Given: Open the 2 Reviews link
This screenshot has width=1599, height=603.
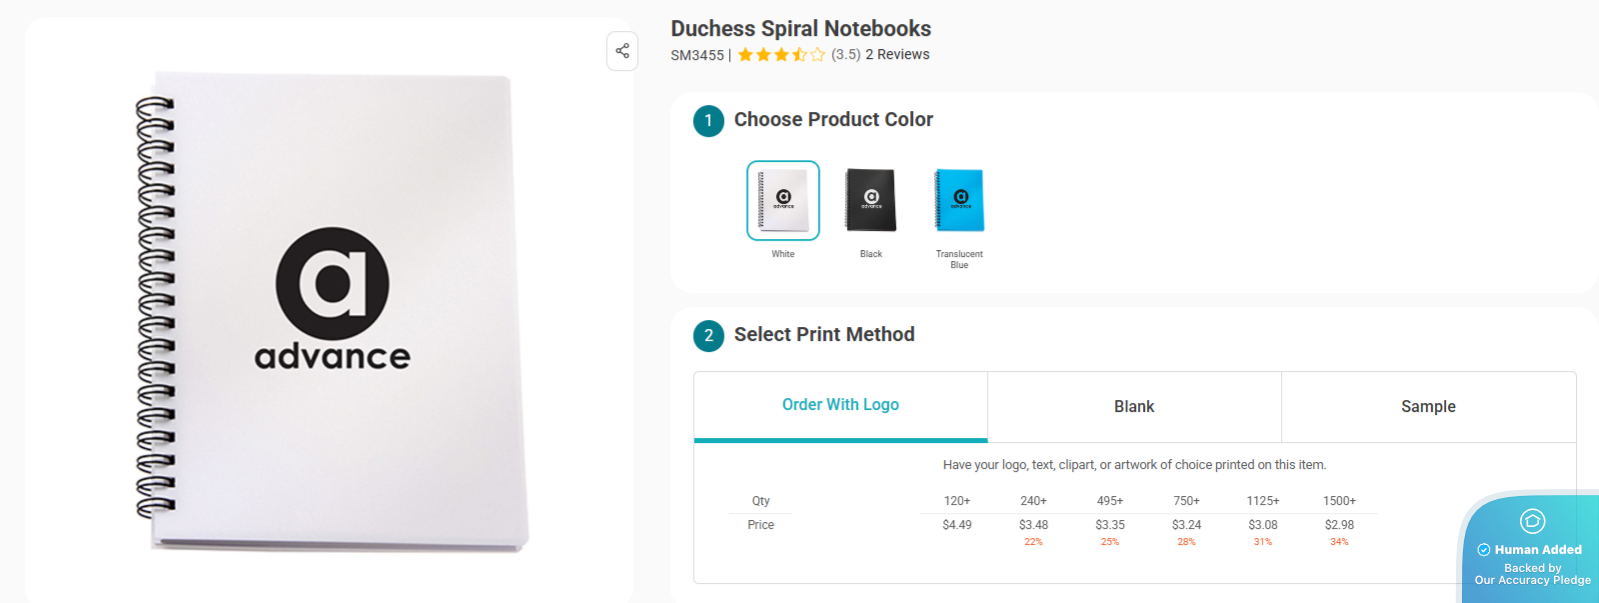Looking at the screenshot, I should point(897,54).
